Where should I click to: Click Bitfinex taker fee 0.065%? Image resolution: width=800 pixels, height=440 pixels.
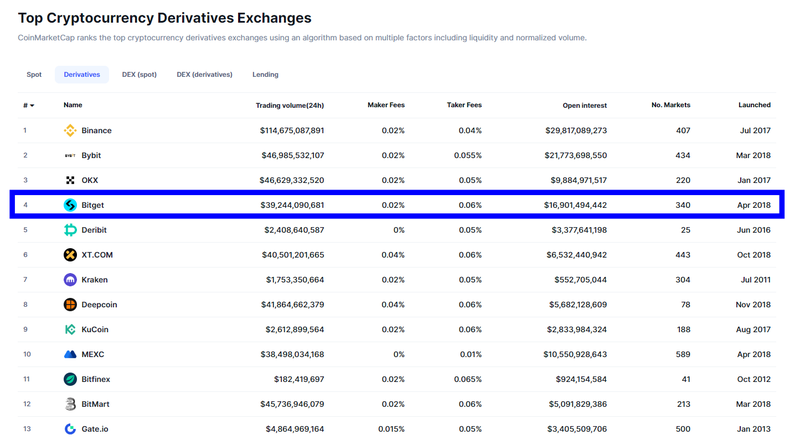468,379
